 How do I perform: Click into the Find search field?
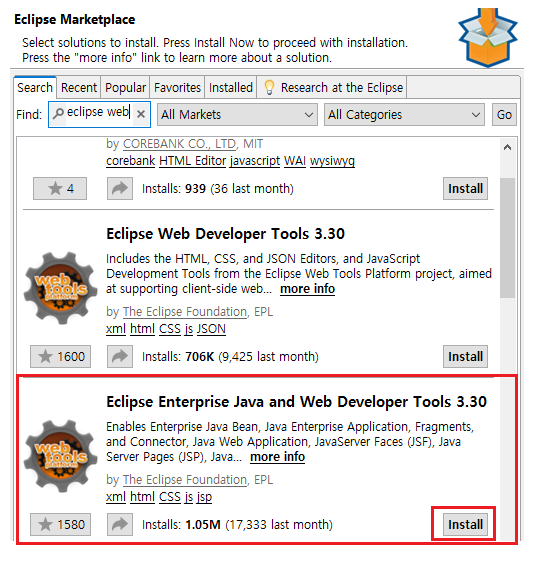tap(98, 113)
